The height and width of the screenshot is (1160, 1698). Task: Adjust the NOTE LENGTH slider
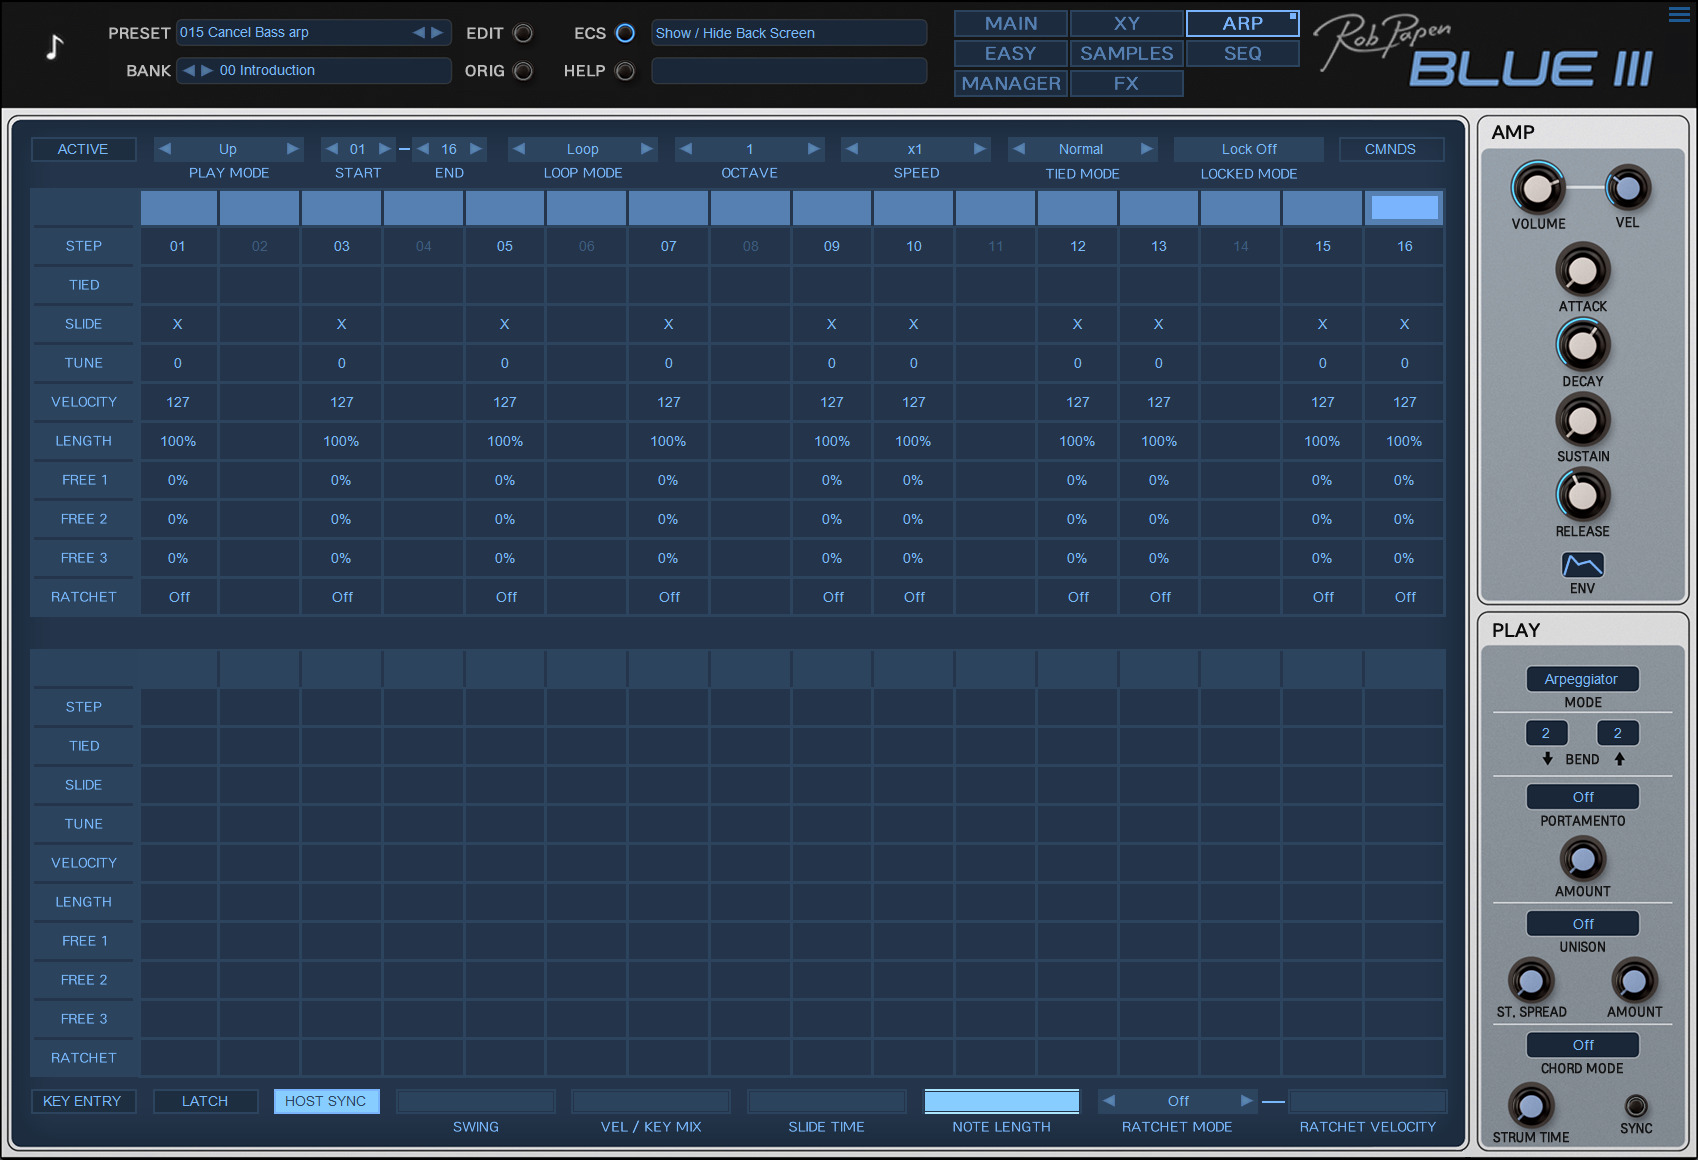point(1001,1101)
